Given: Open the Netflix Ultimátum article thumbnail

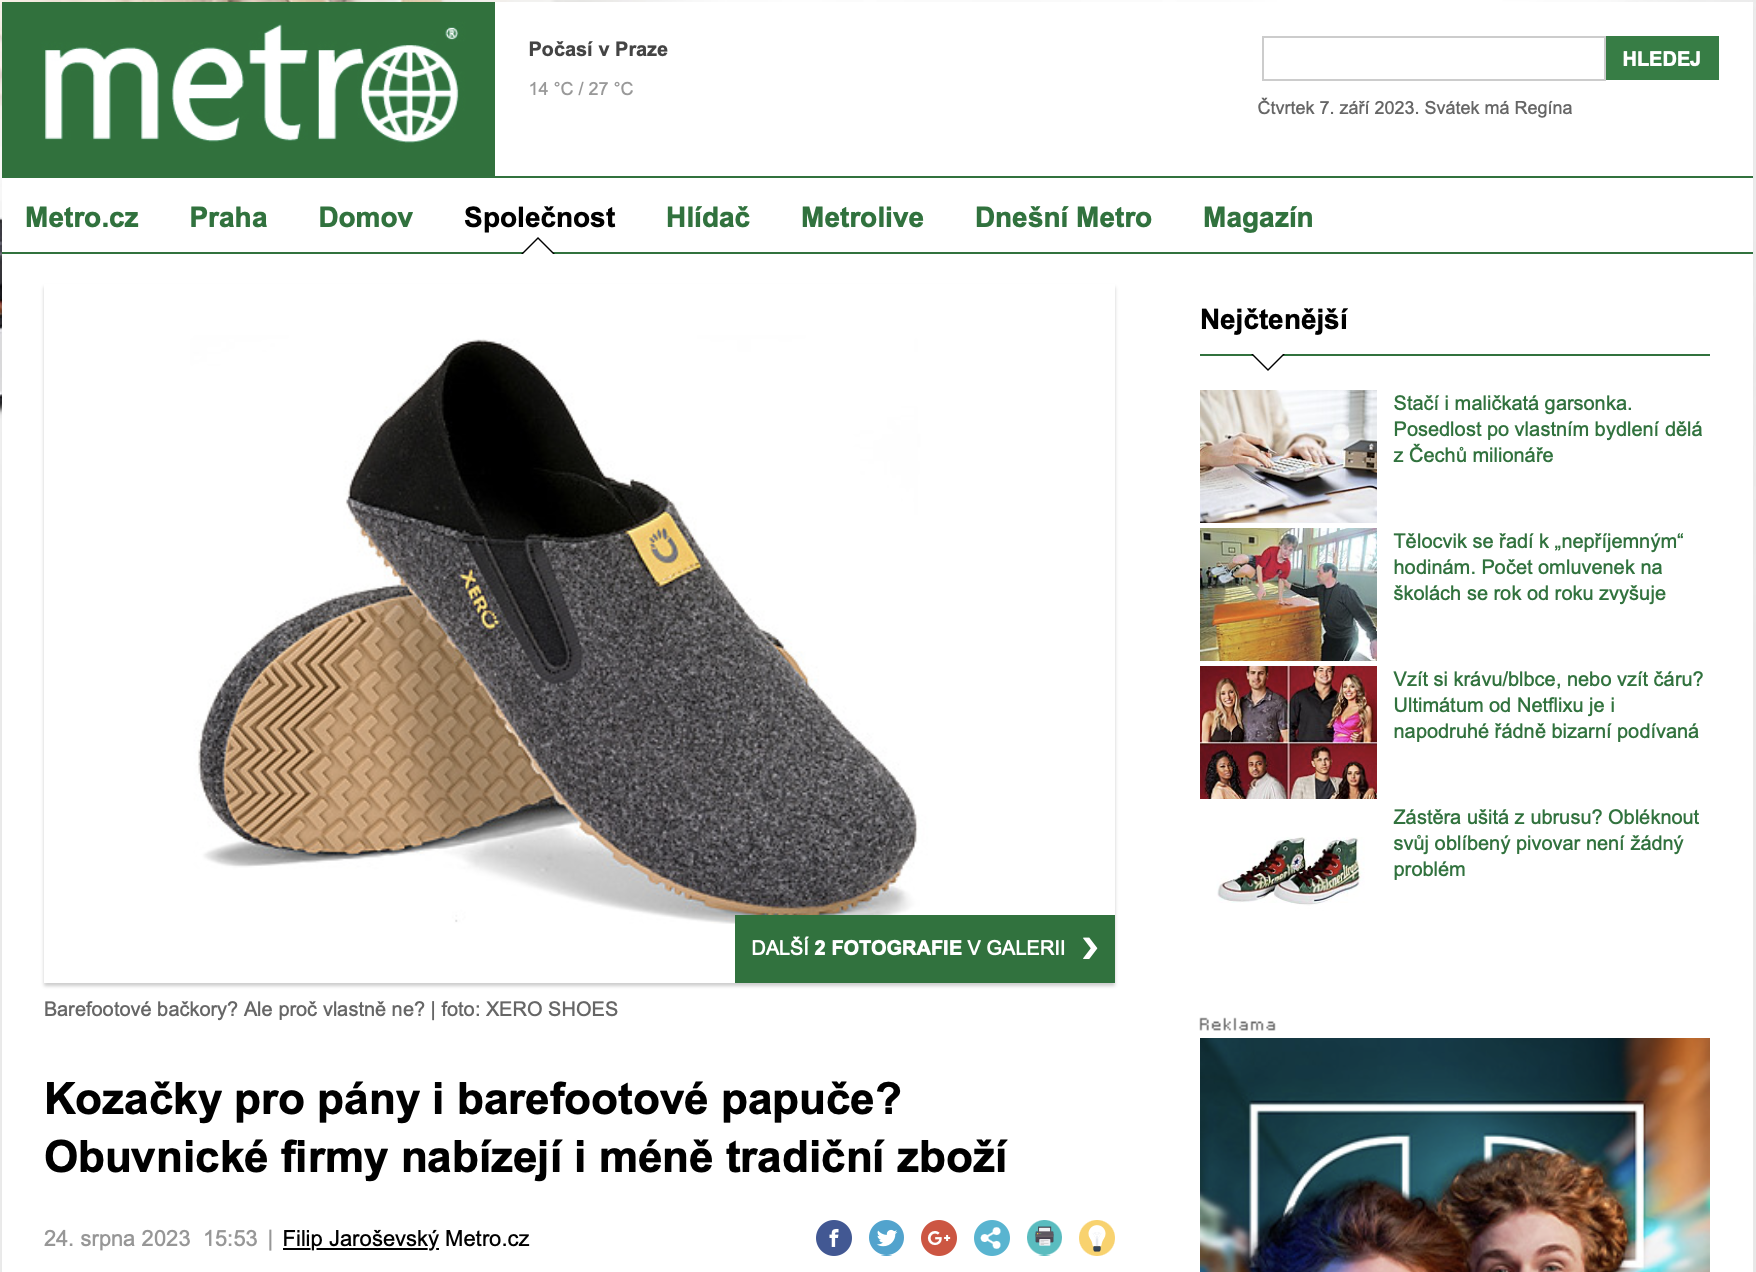Looking at the screenshot, I should pyautogui.click(x=1288, y=732).
